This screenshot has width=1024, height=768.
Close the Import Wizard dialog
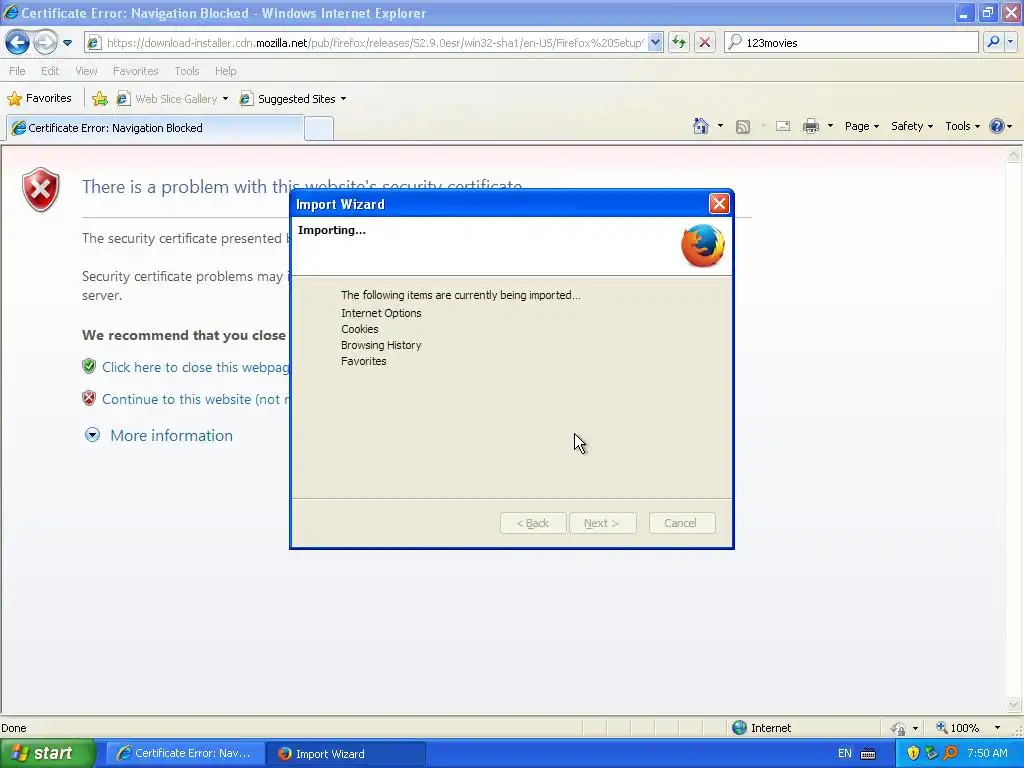click(x=719, y=204)
